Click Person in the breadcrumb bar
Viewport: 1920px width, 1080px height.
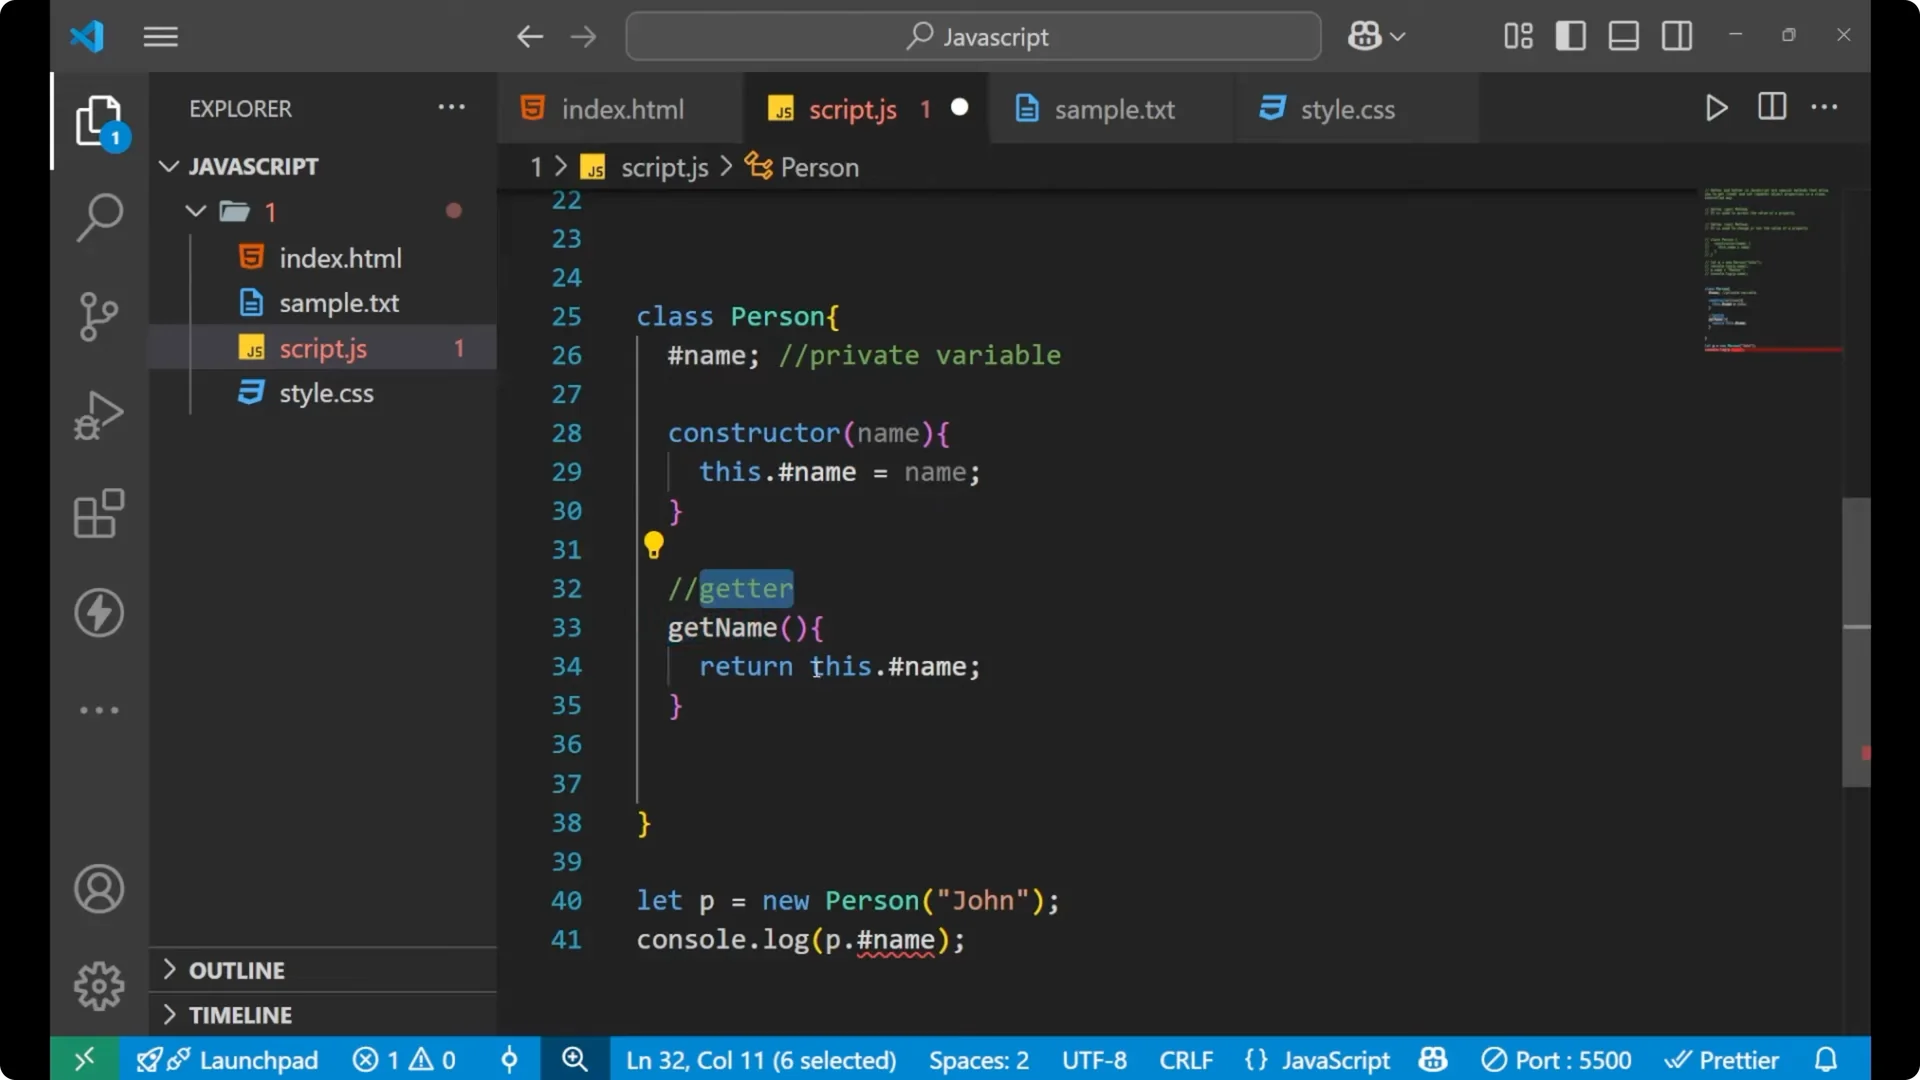(818, 166)
